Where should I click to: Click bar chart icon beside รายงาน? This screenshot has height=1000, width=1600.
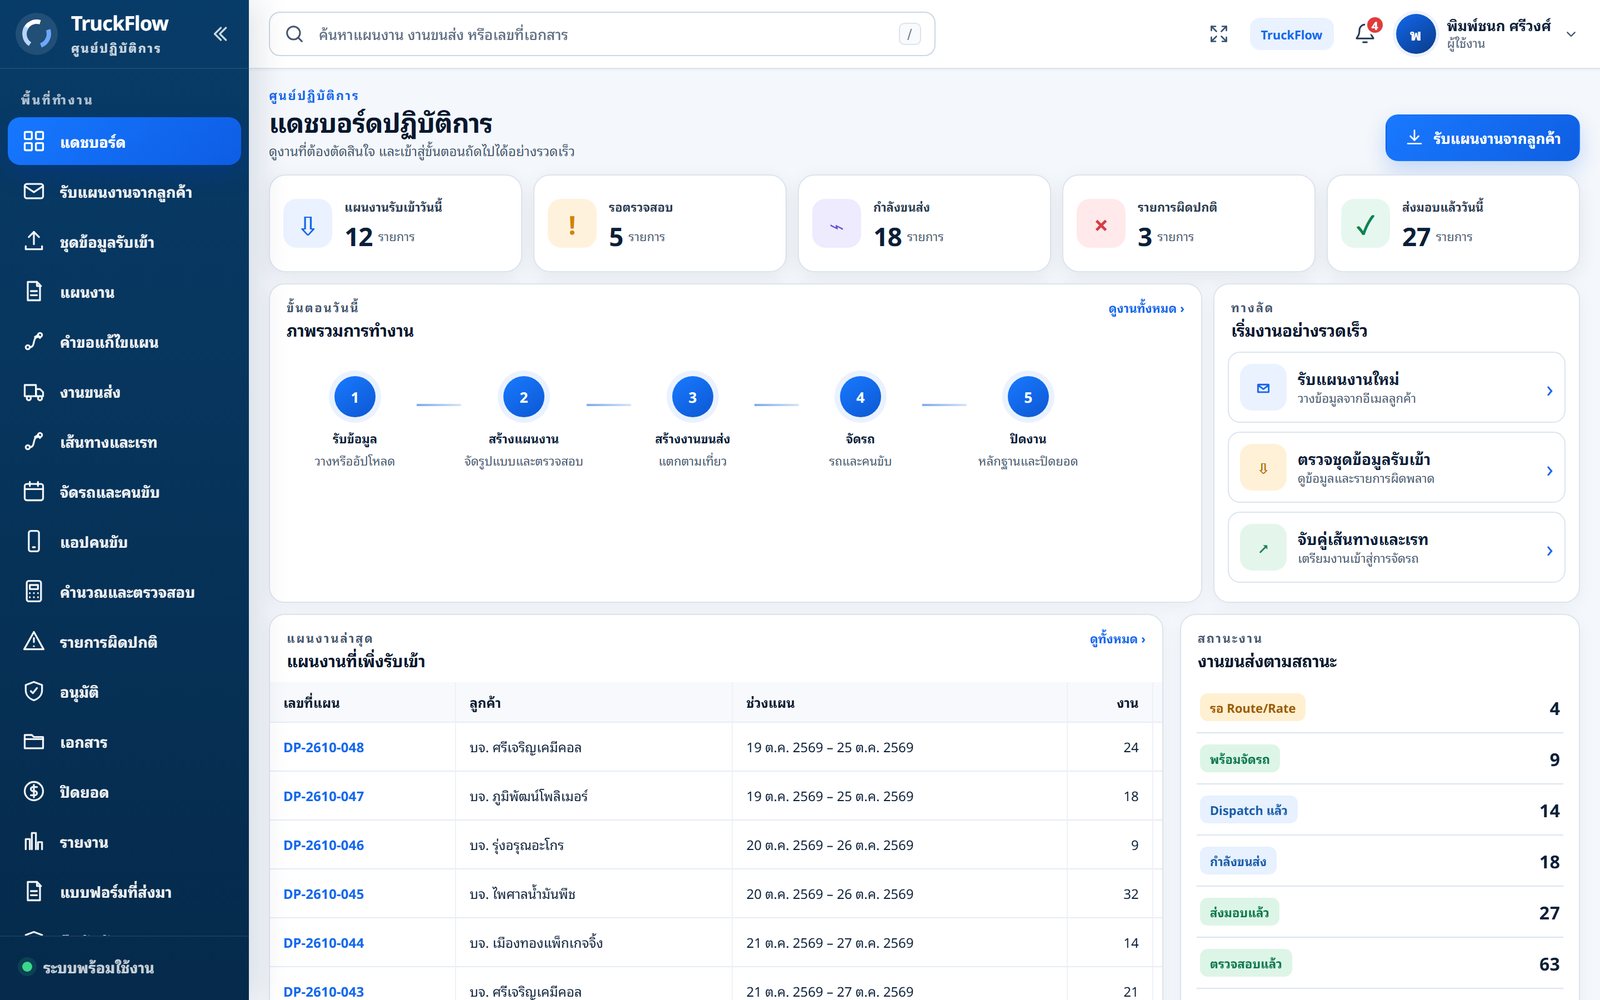(x=34, y=841)
